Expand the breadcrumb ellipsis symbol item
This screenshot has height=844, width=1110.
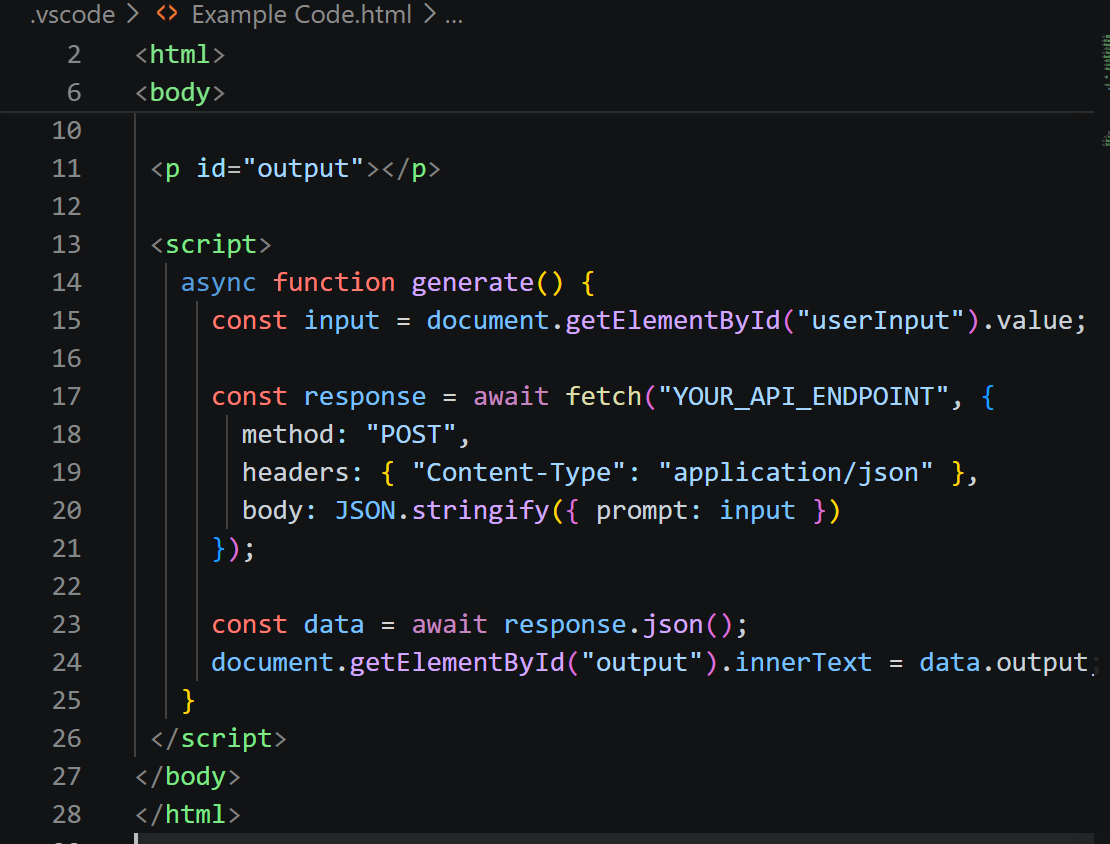(x=453, y=16)
